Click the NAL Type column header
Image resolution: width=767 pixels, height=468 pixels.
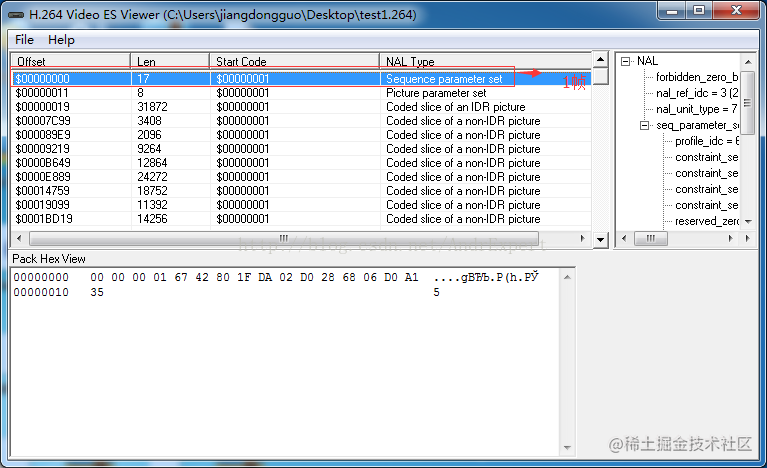pos(485,62)
